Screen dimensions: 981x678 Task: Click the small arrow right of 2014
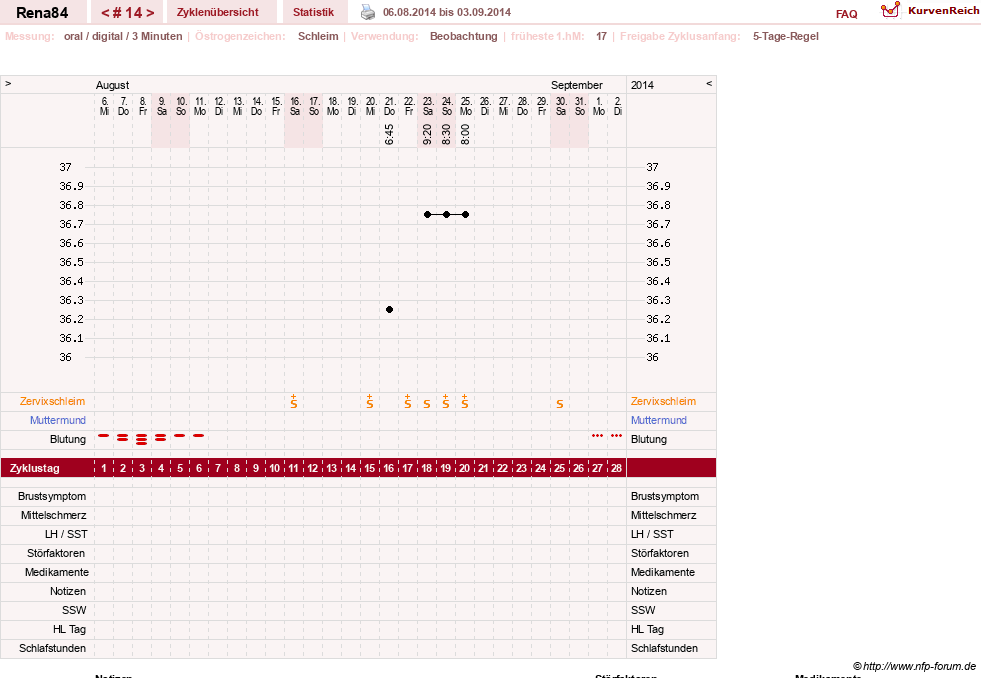(x=709, y=83)
